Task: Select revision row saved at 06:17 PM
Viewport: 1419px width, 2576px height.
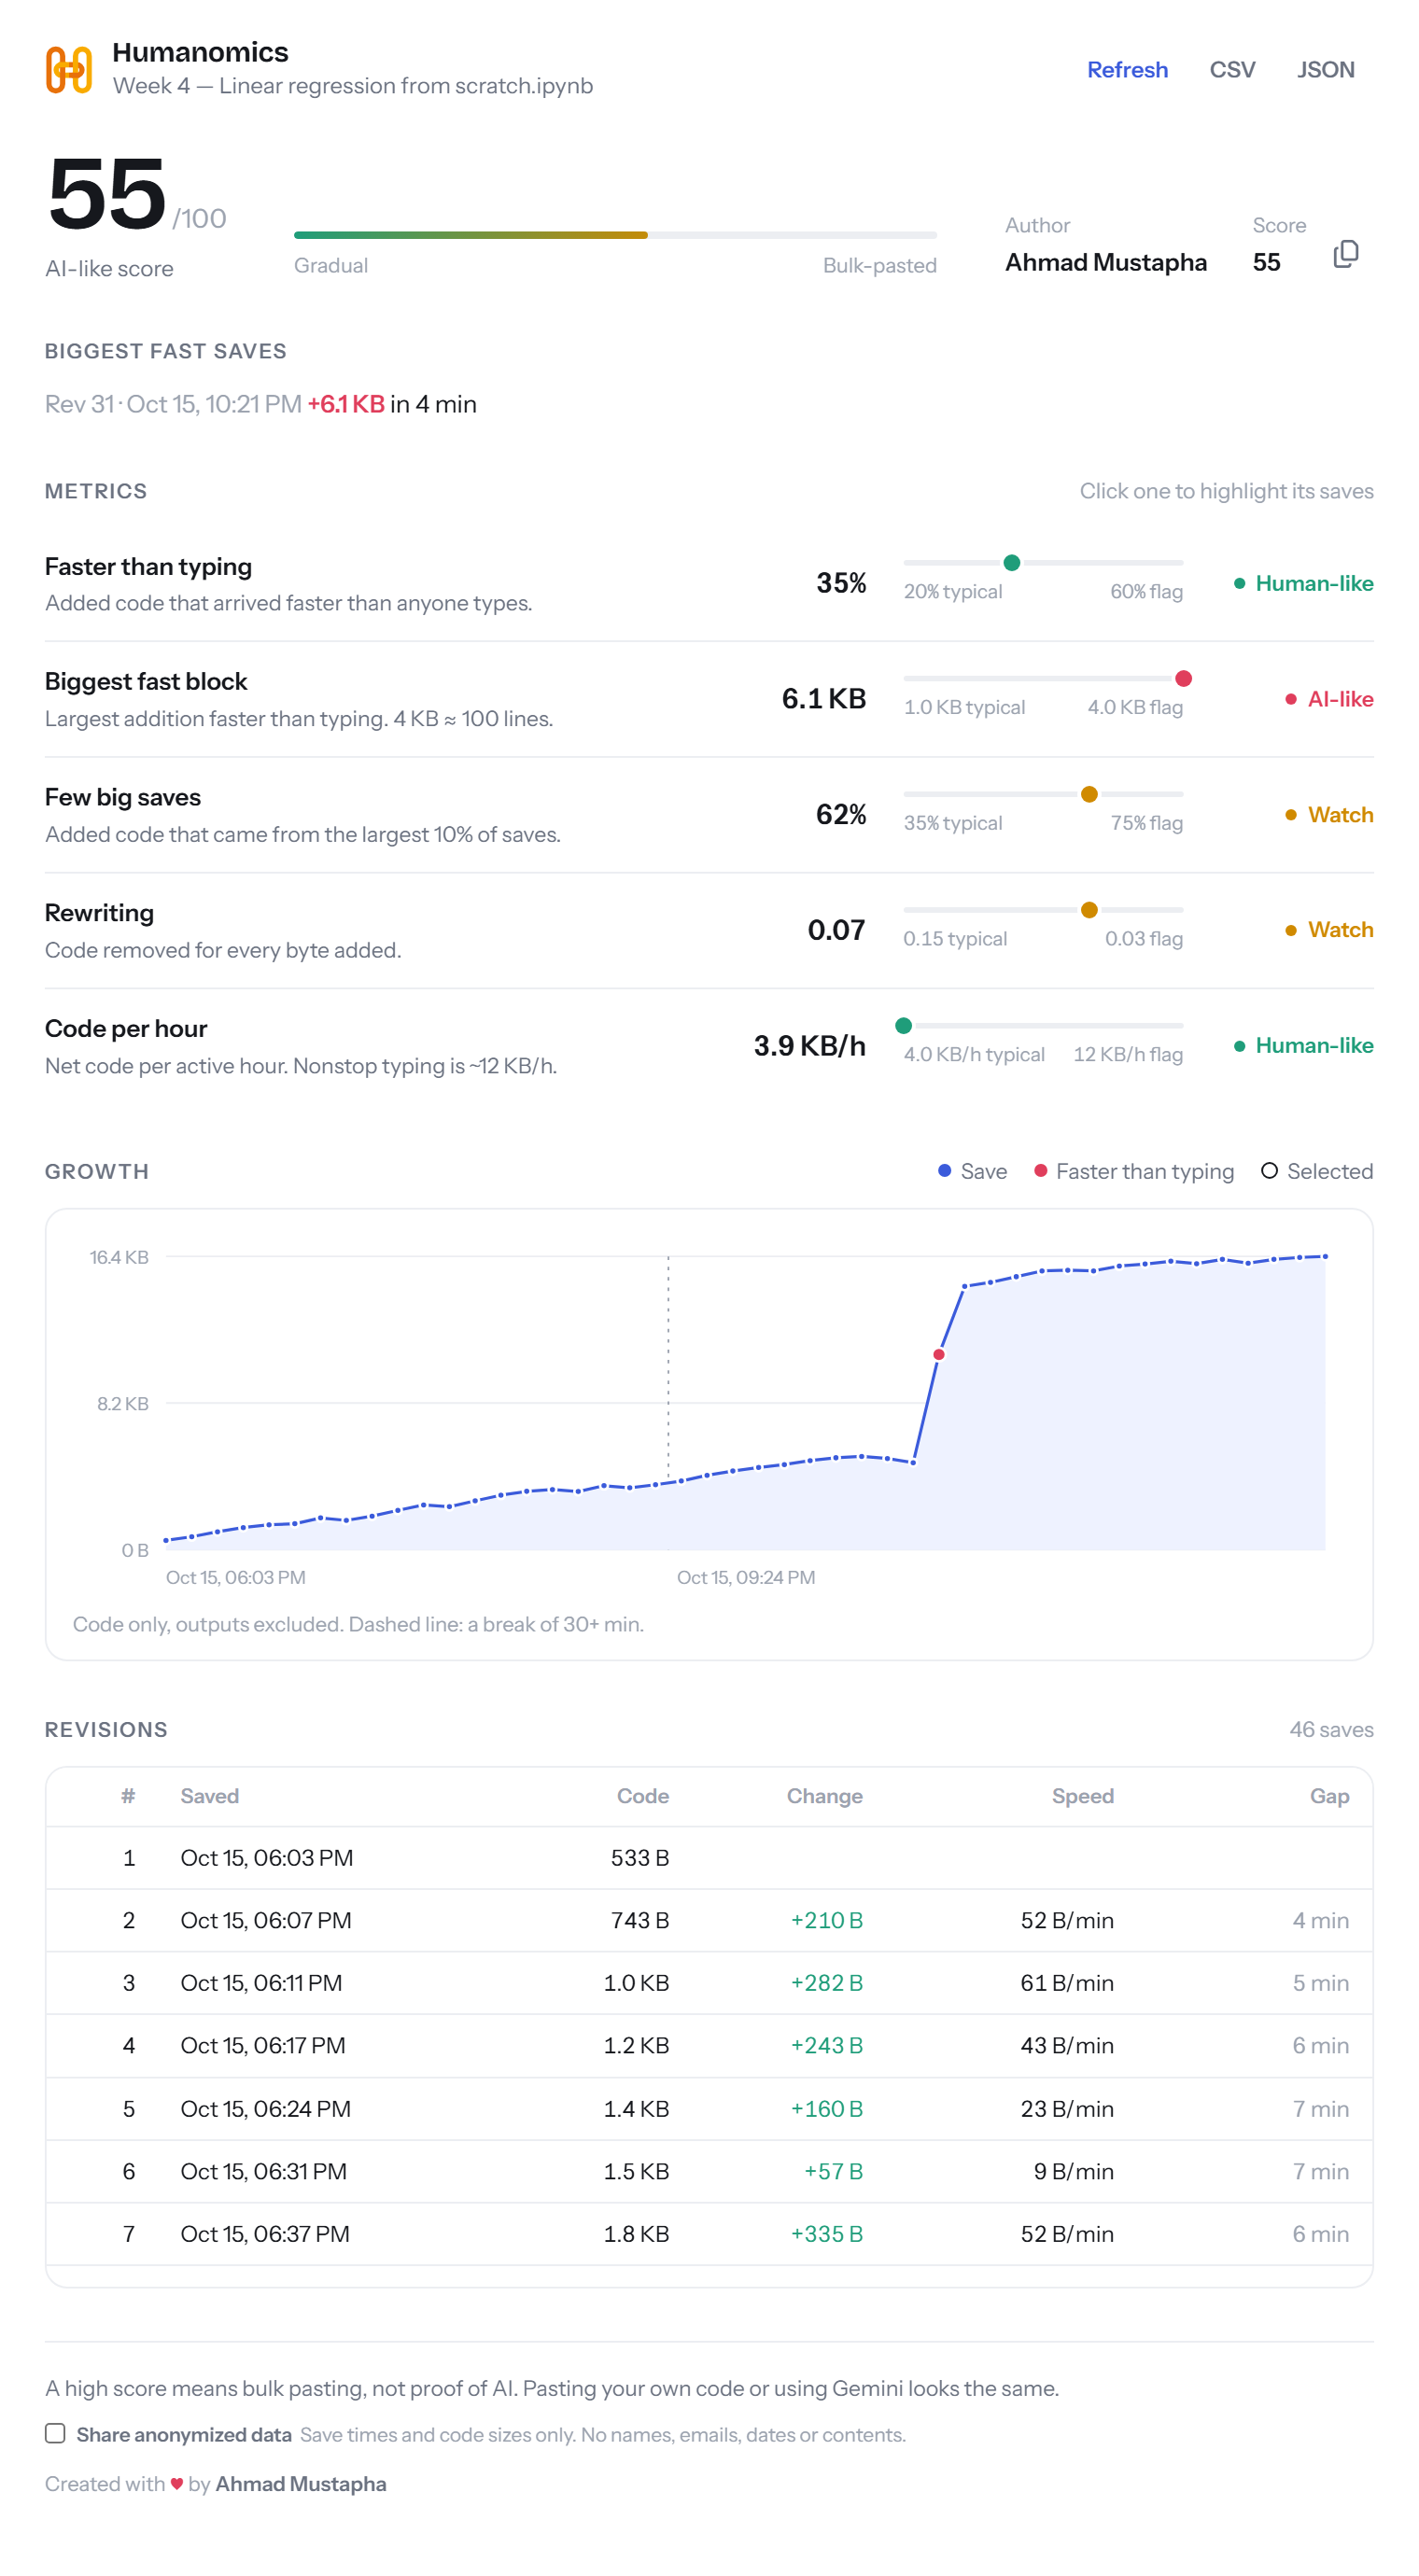Action: tap(709, 2046)
